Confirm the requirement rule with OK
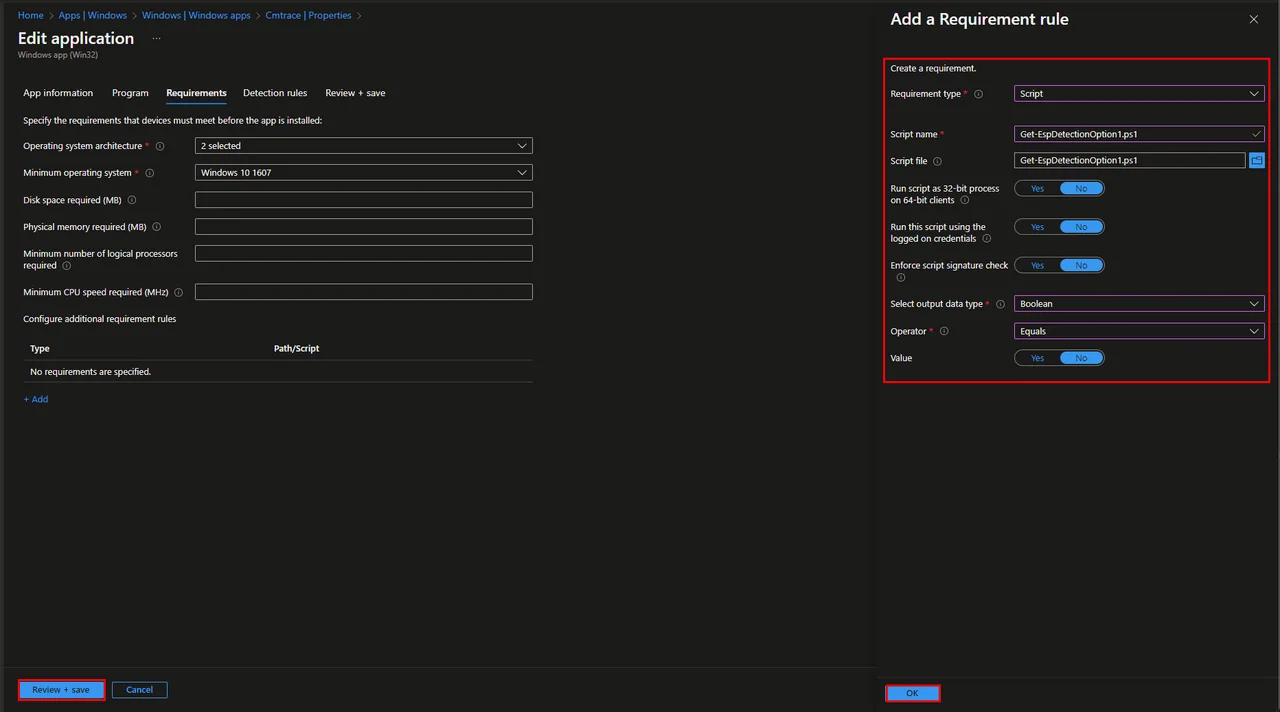The width and height of the screenshot is (1280, 712). click(912, 693)
